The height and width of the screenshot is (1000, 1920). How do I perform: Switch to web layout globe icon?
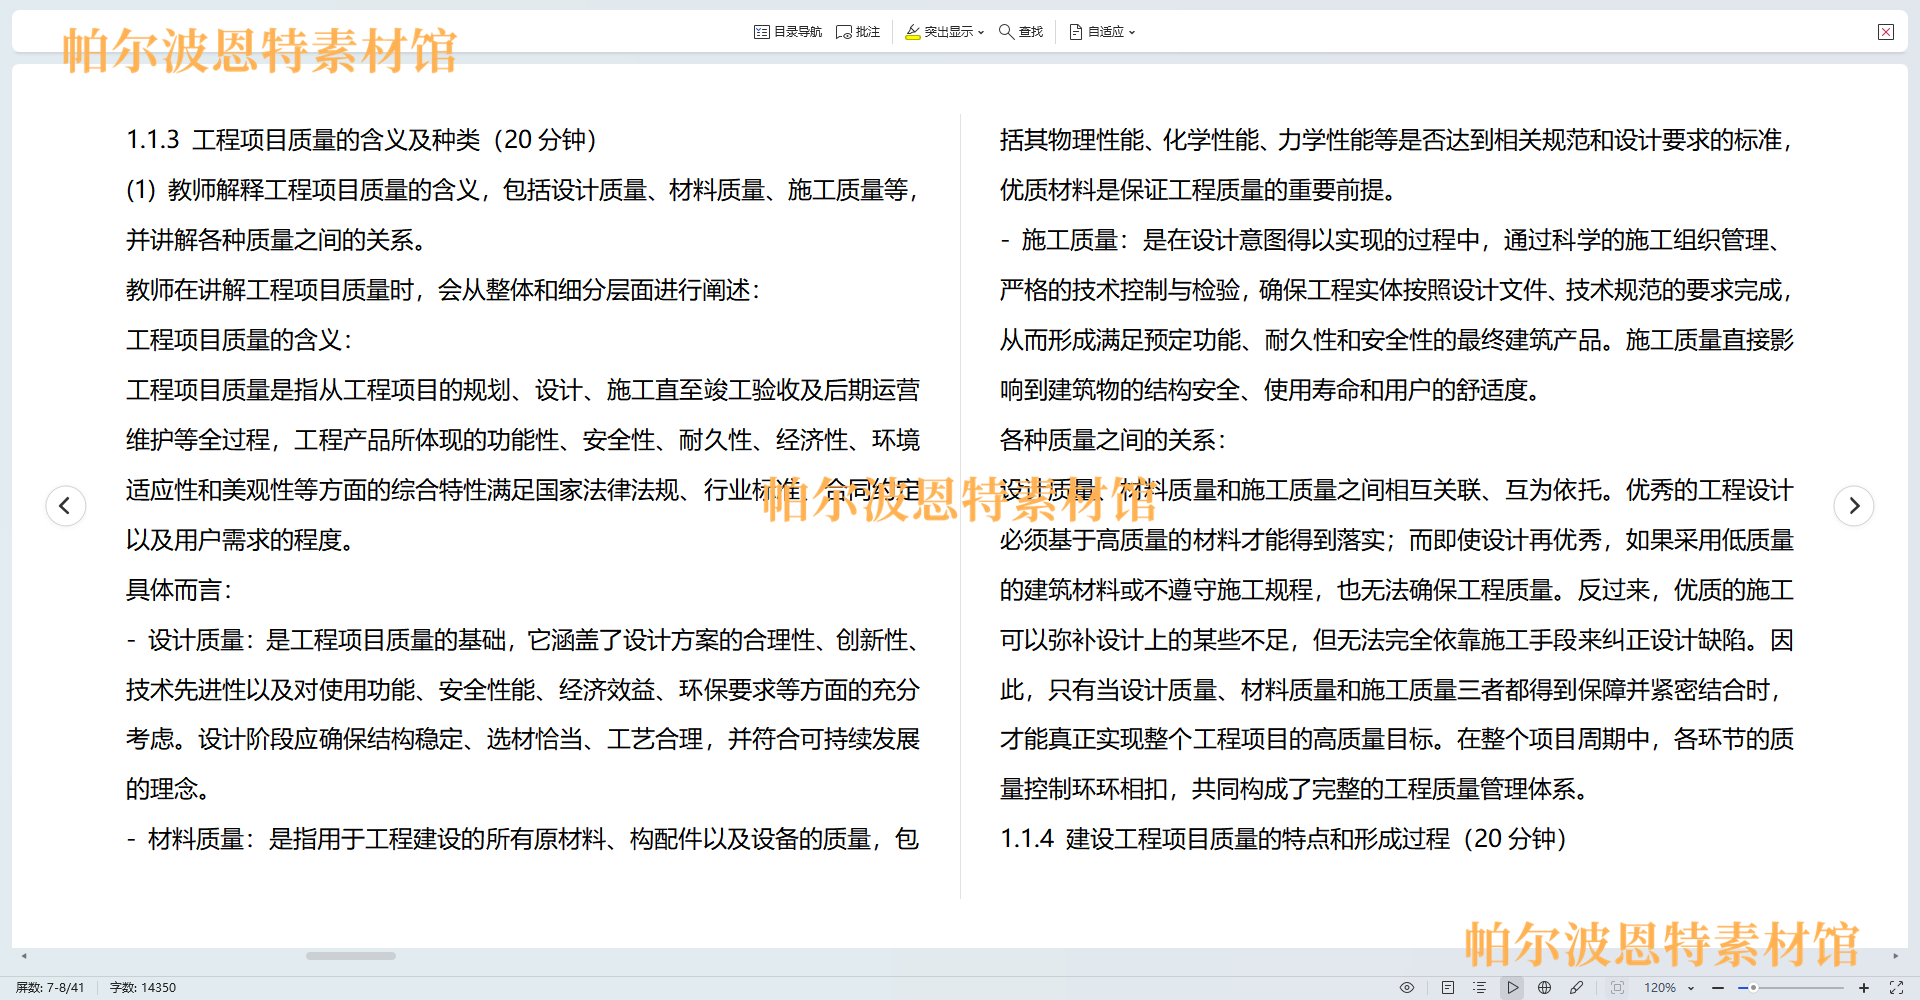(x=1545, y=987)
